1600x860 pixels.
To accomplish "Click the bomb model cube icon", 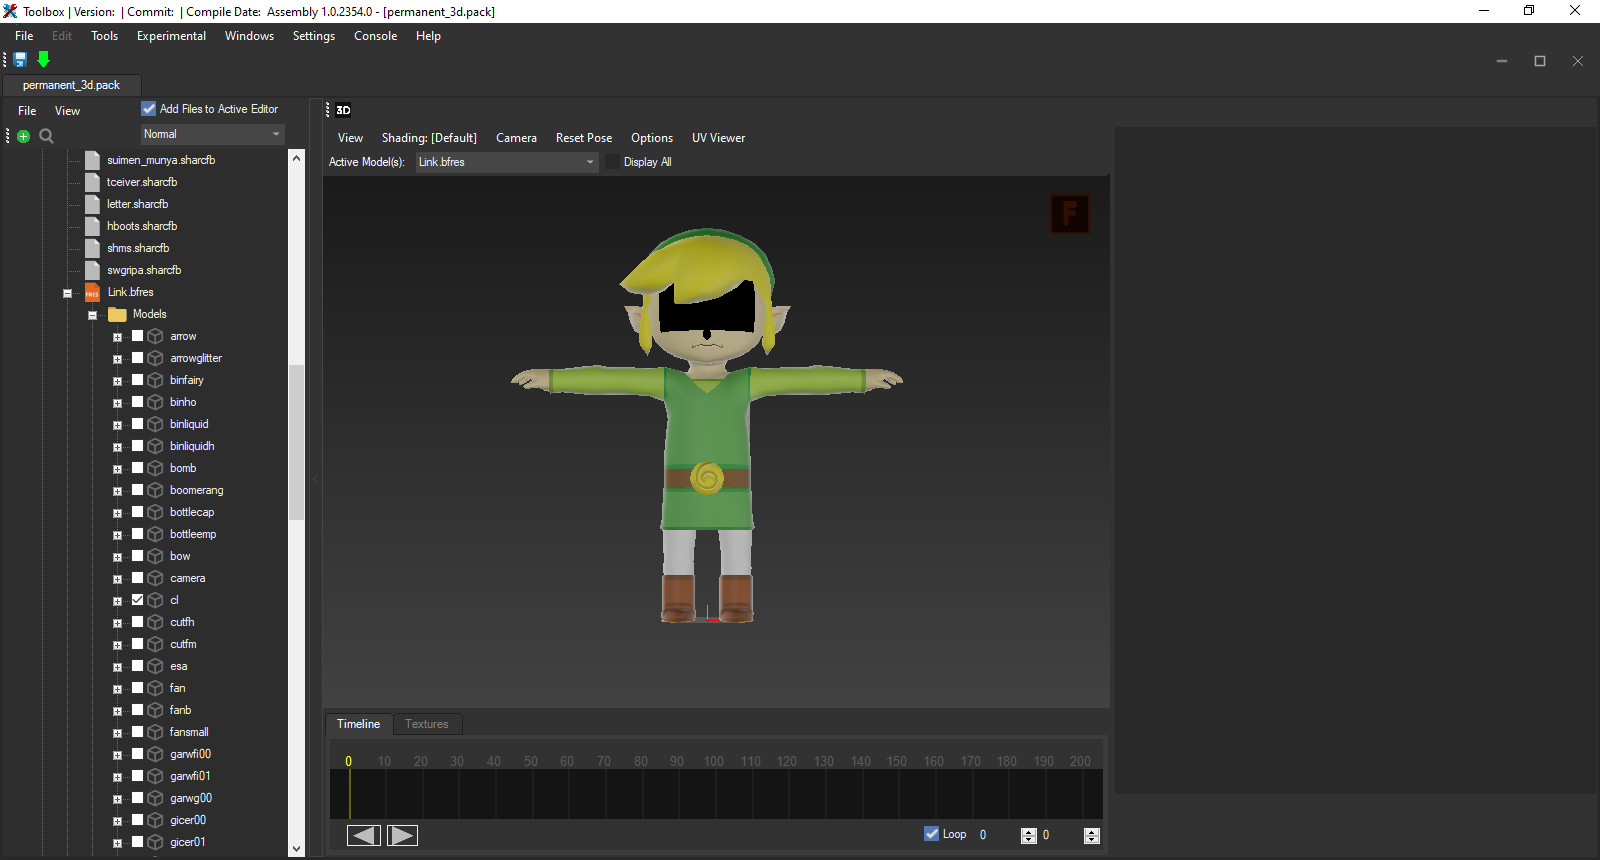I will (x=155, y=468).
